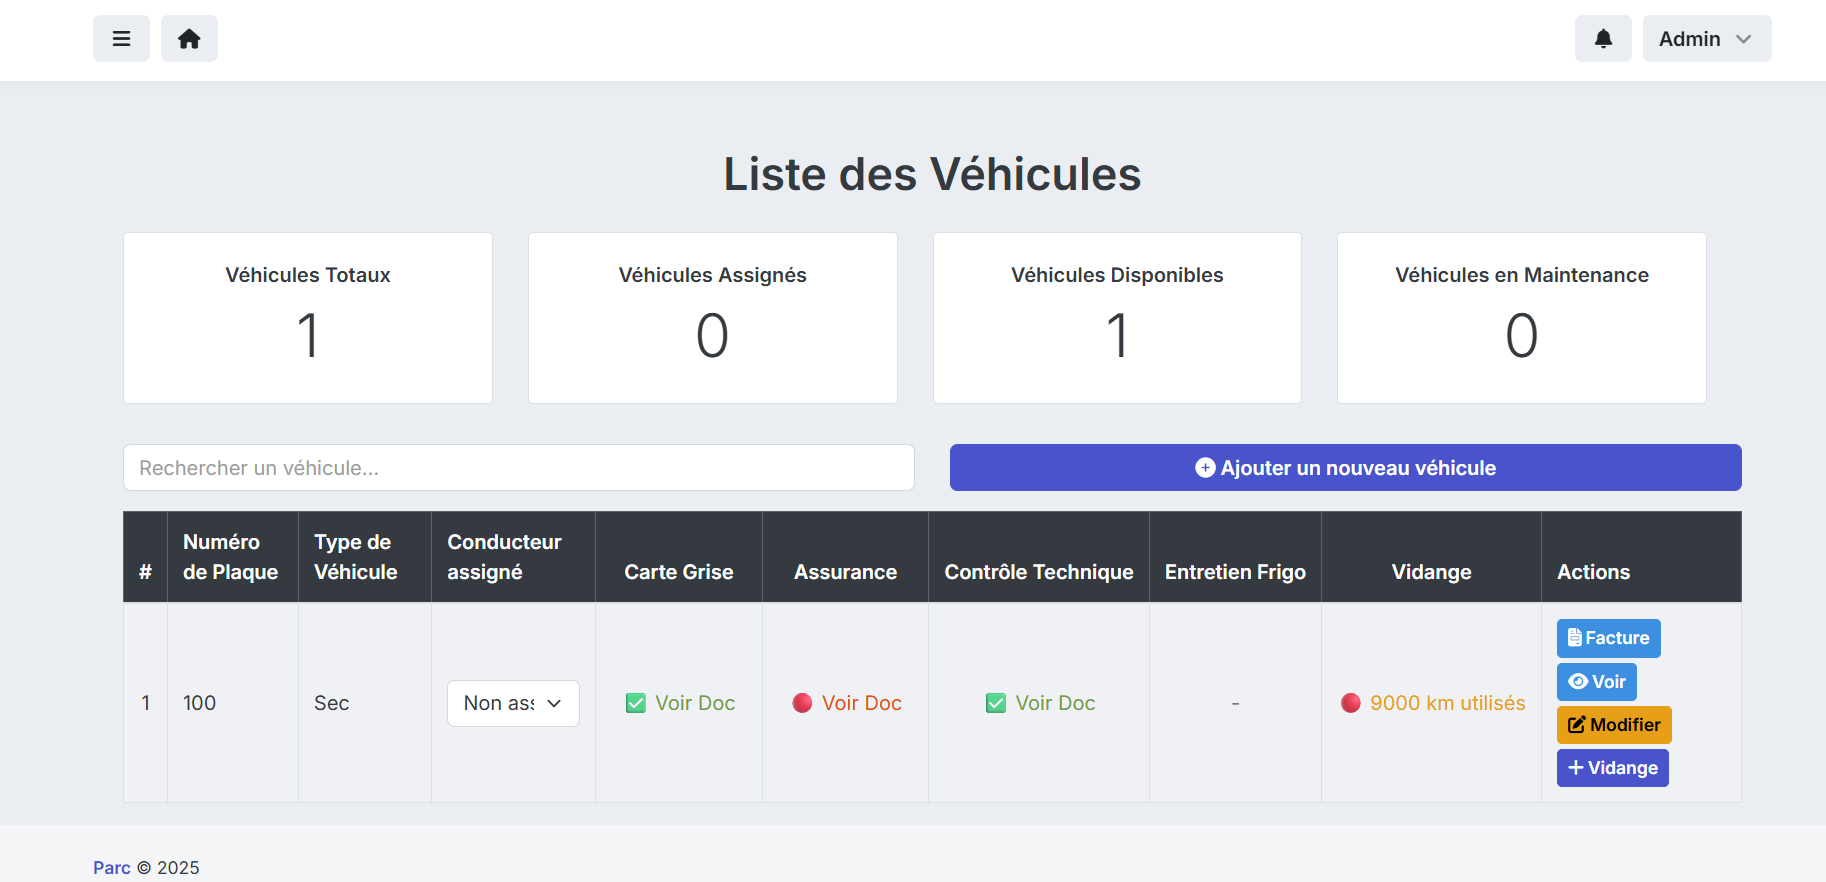Click the Parc footer link

tap(112, 868)
